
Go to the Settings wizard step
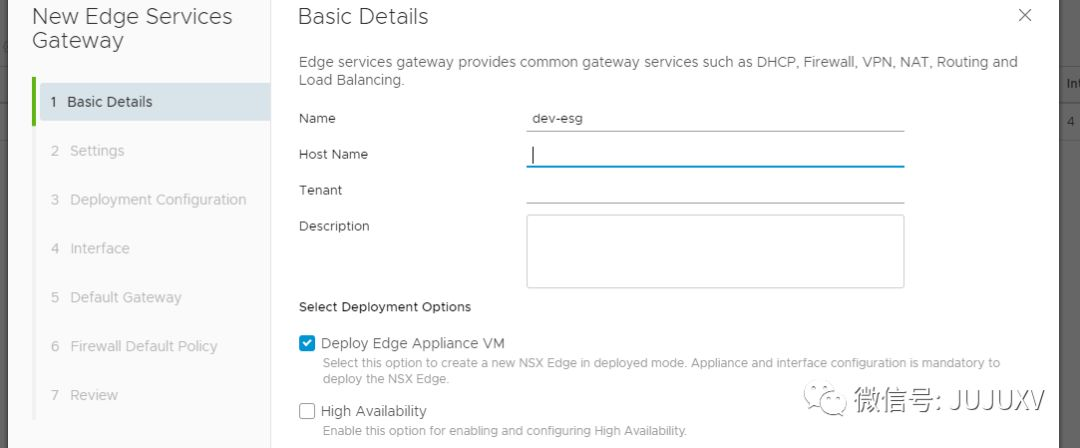point(96,151)
